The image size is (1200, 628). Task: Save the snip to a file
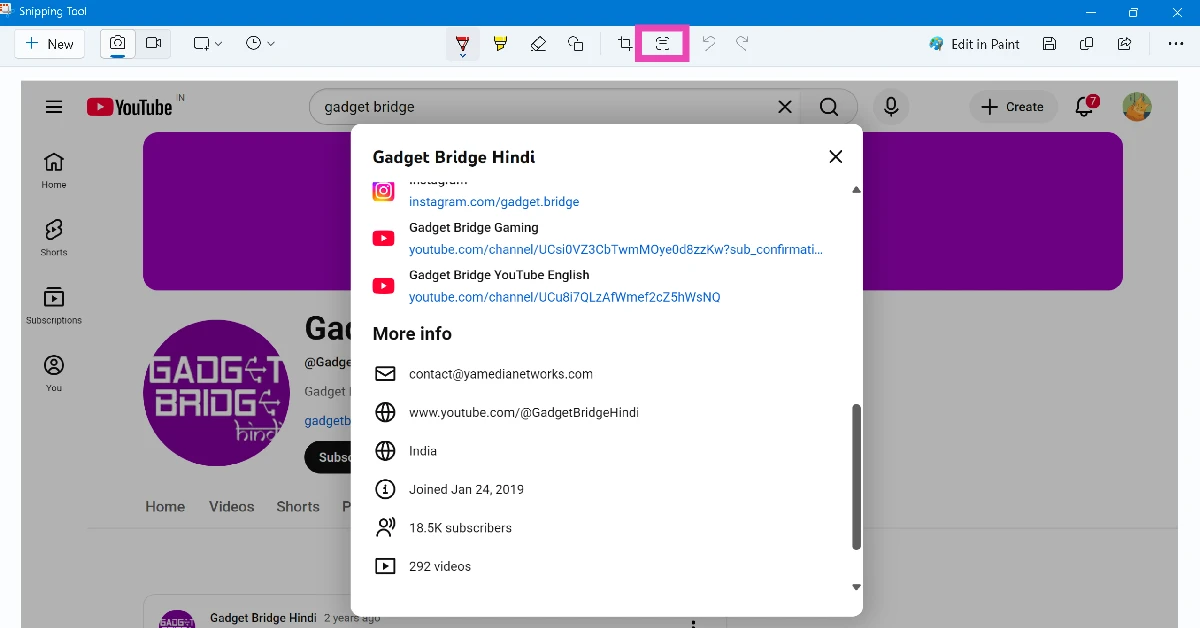(1048, 43)
